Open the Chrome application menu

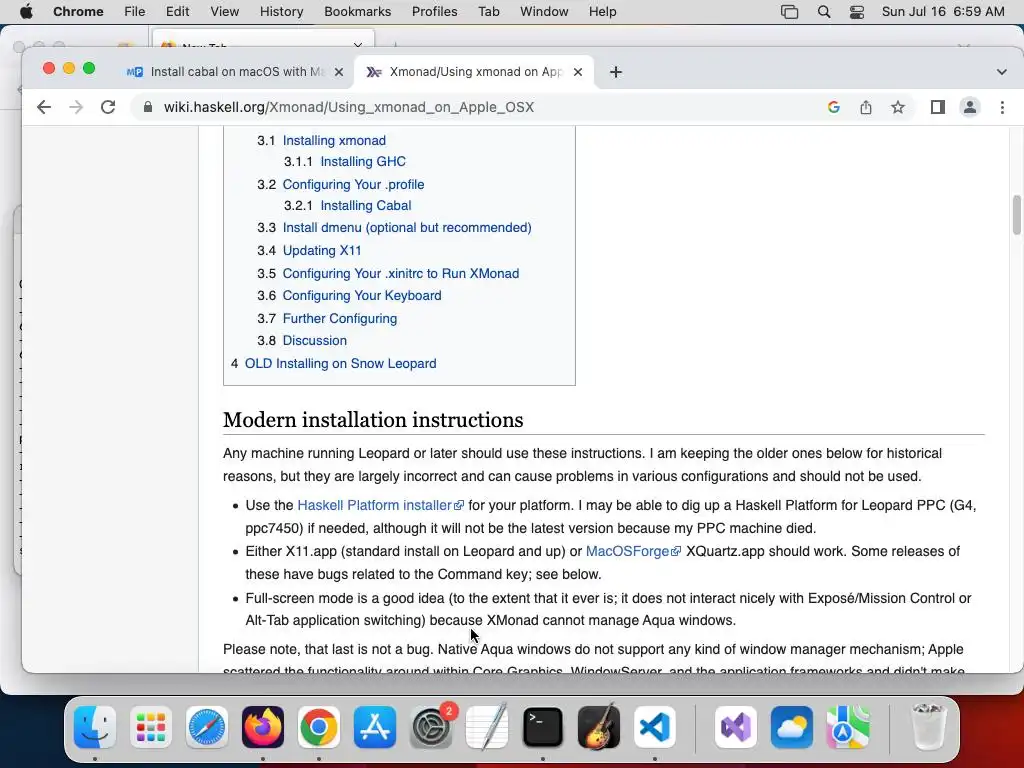(x=78, y=12)
